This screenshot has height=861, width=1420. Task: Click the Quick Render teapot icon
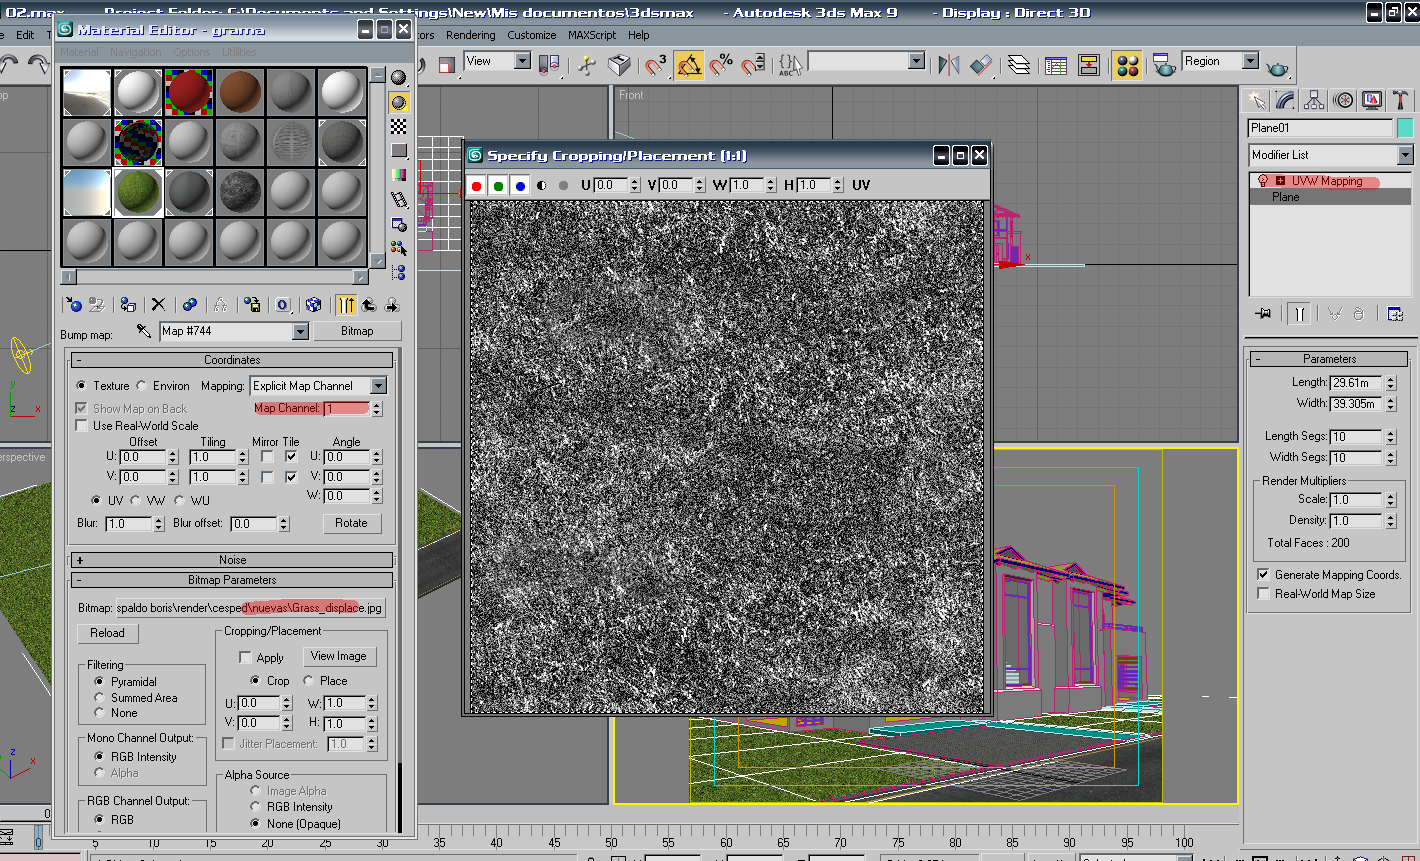(x=1277, y=67)
